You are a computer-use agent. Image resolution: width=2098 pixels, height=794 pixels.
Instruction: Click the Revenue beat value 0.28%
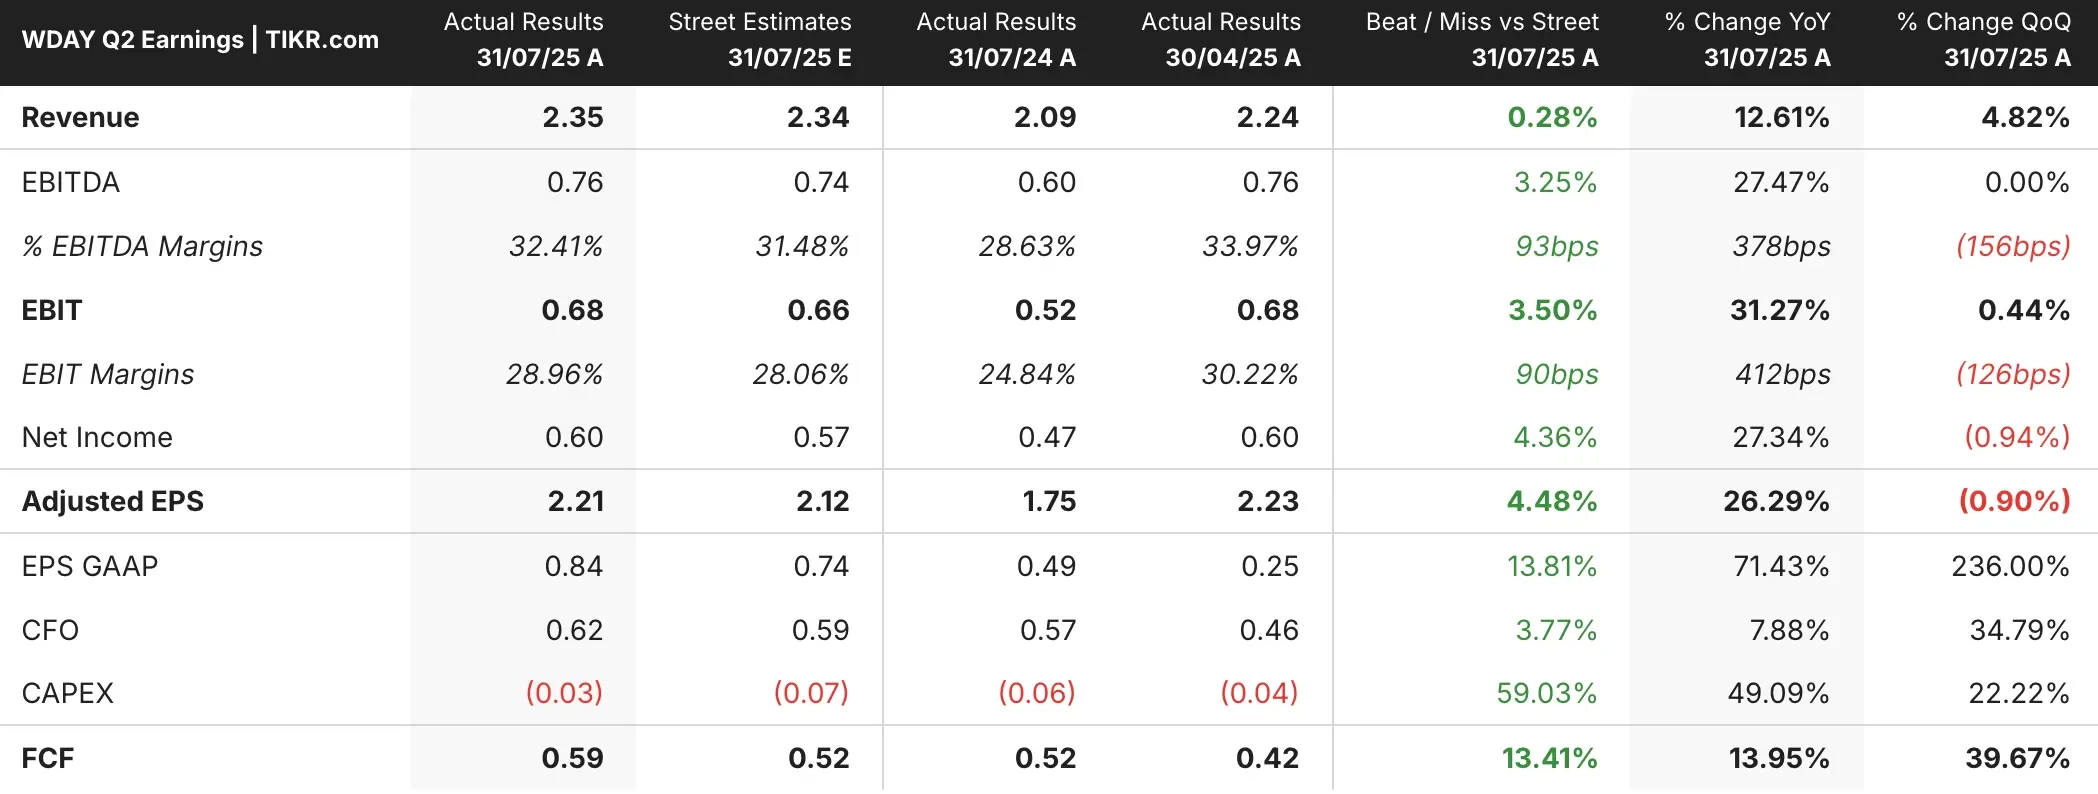tap(1552, 118)
